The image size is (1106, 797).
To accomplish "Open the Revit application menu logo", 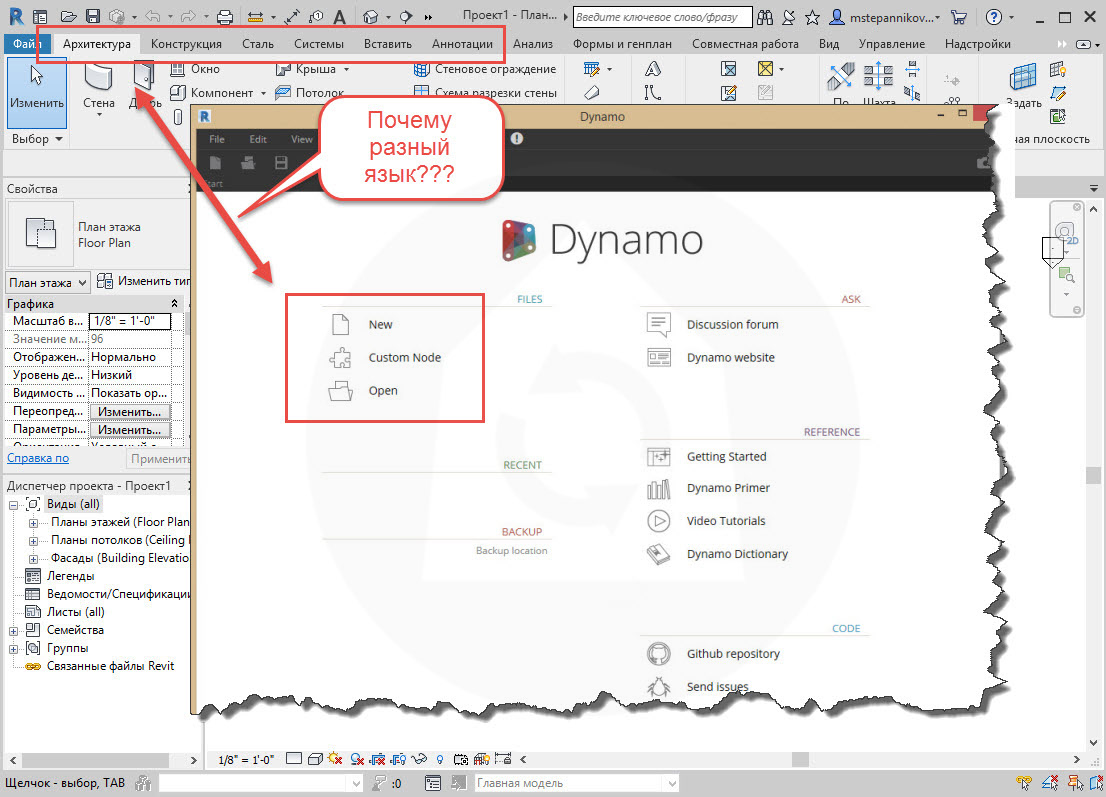I will pyautogui.click(x=16, y=16).
